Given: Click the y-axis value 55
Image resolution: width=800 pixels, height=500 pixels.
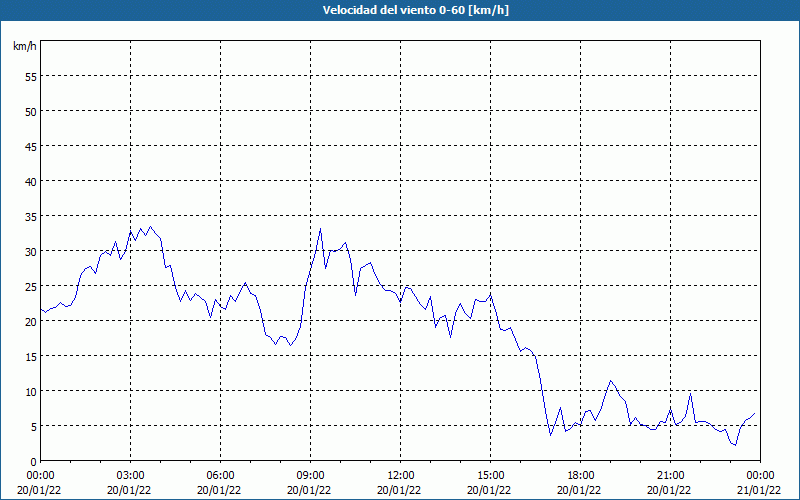Looking at the screenshot, I should [x=31, y=77].
